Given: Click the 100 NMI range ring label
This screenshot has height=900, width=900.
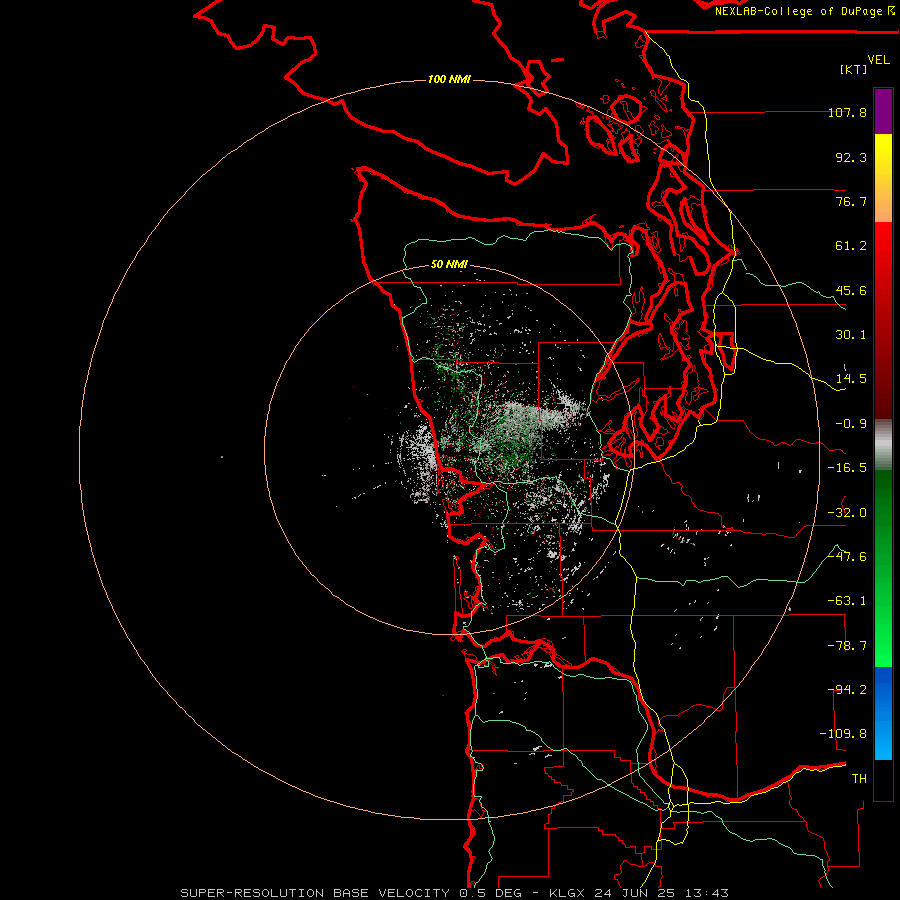Looking at the screenshot, I should [449, 79].
